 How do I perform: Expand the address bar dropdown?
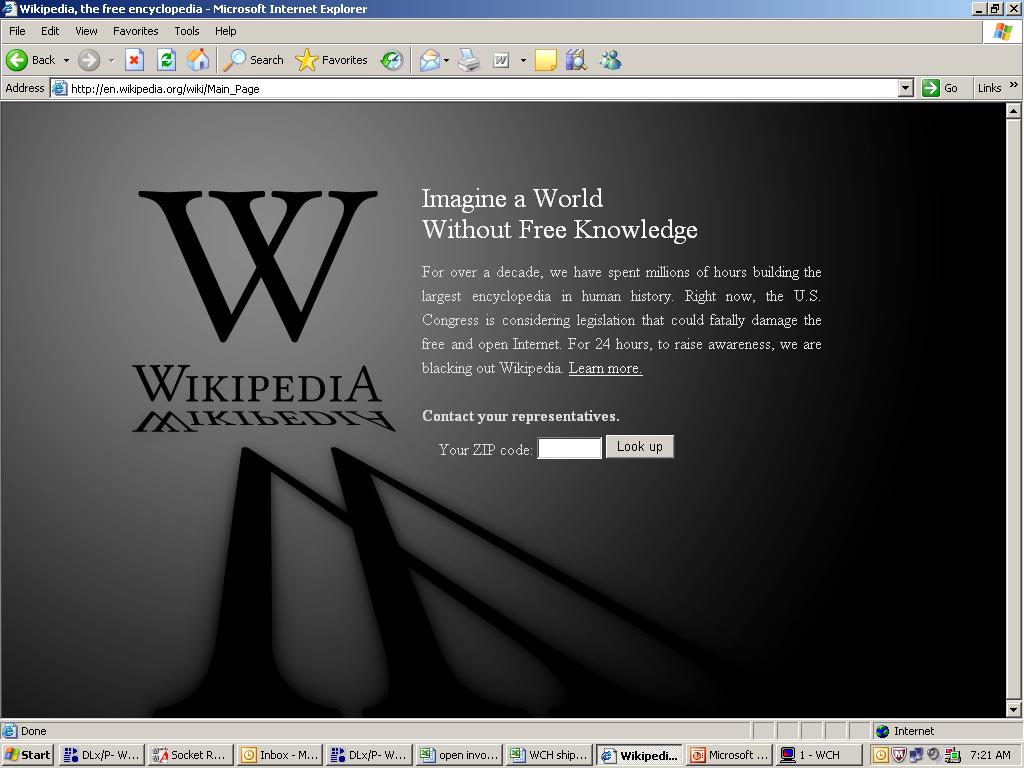click(x=905, y=88)
